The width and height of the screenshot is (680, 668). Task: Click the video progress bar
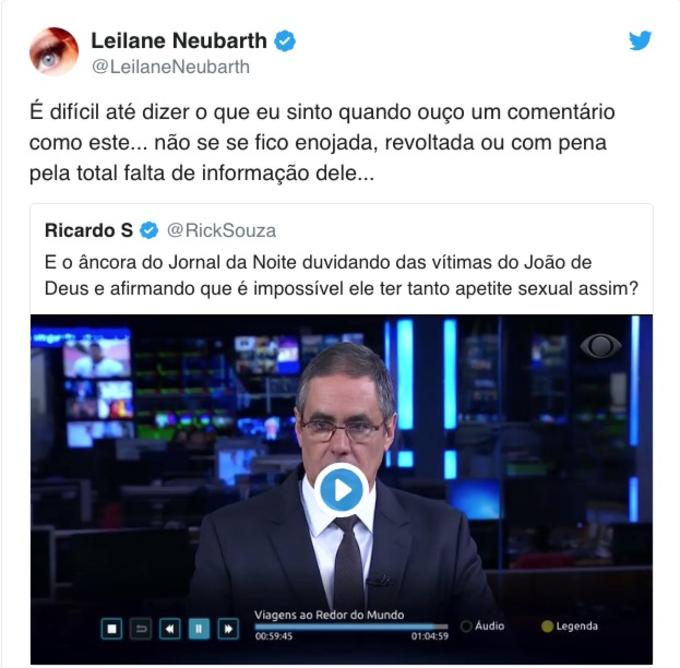[351, 627]
